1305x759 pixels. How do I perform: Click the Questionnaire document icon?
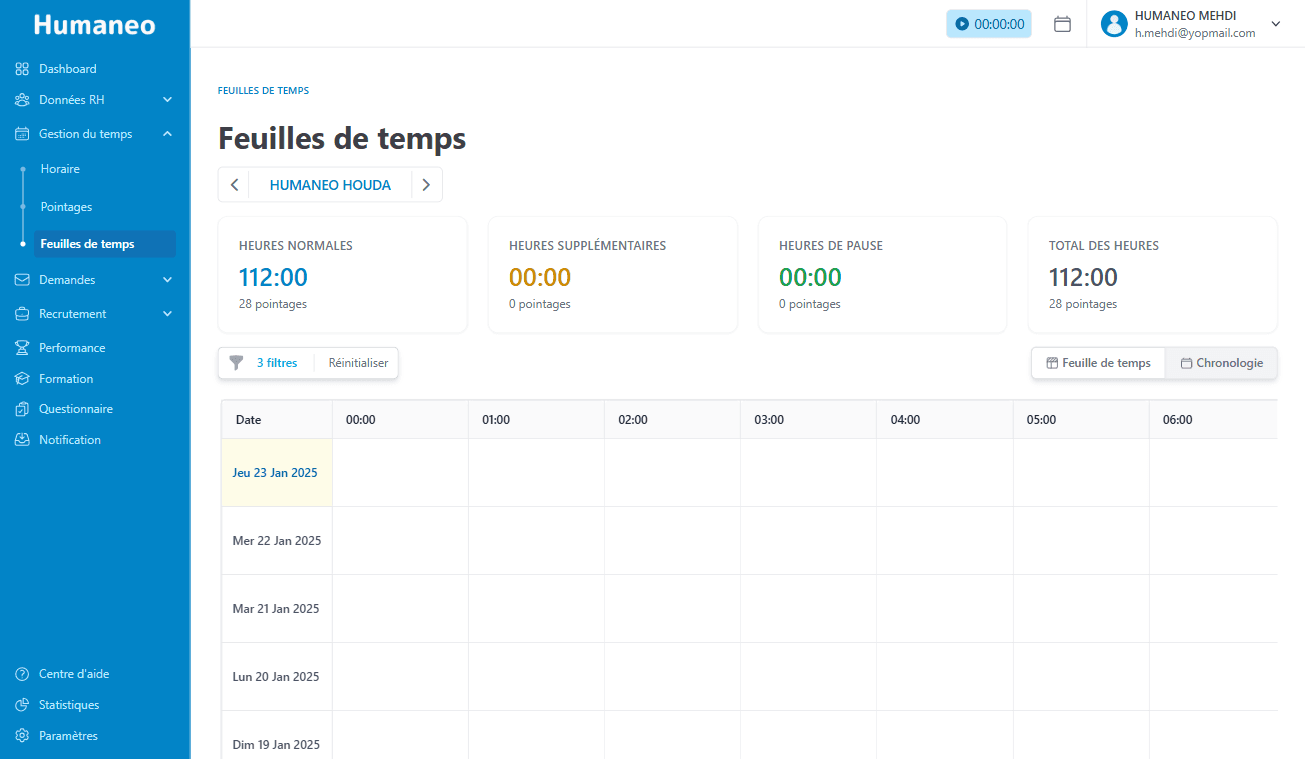pyautogui.click(x=21, y=408)
